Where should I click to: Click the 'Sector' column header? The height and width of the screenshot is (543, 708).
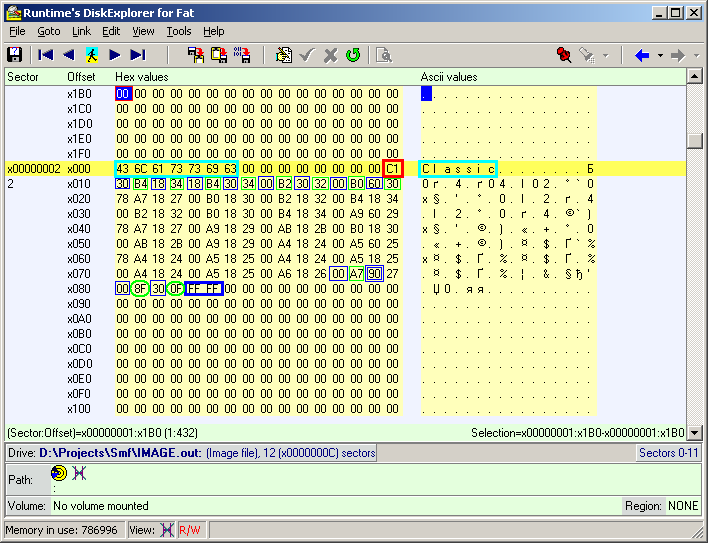[x=23, y=77]
